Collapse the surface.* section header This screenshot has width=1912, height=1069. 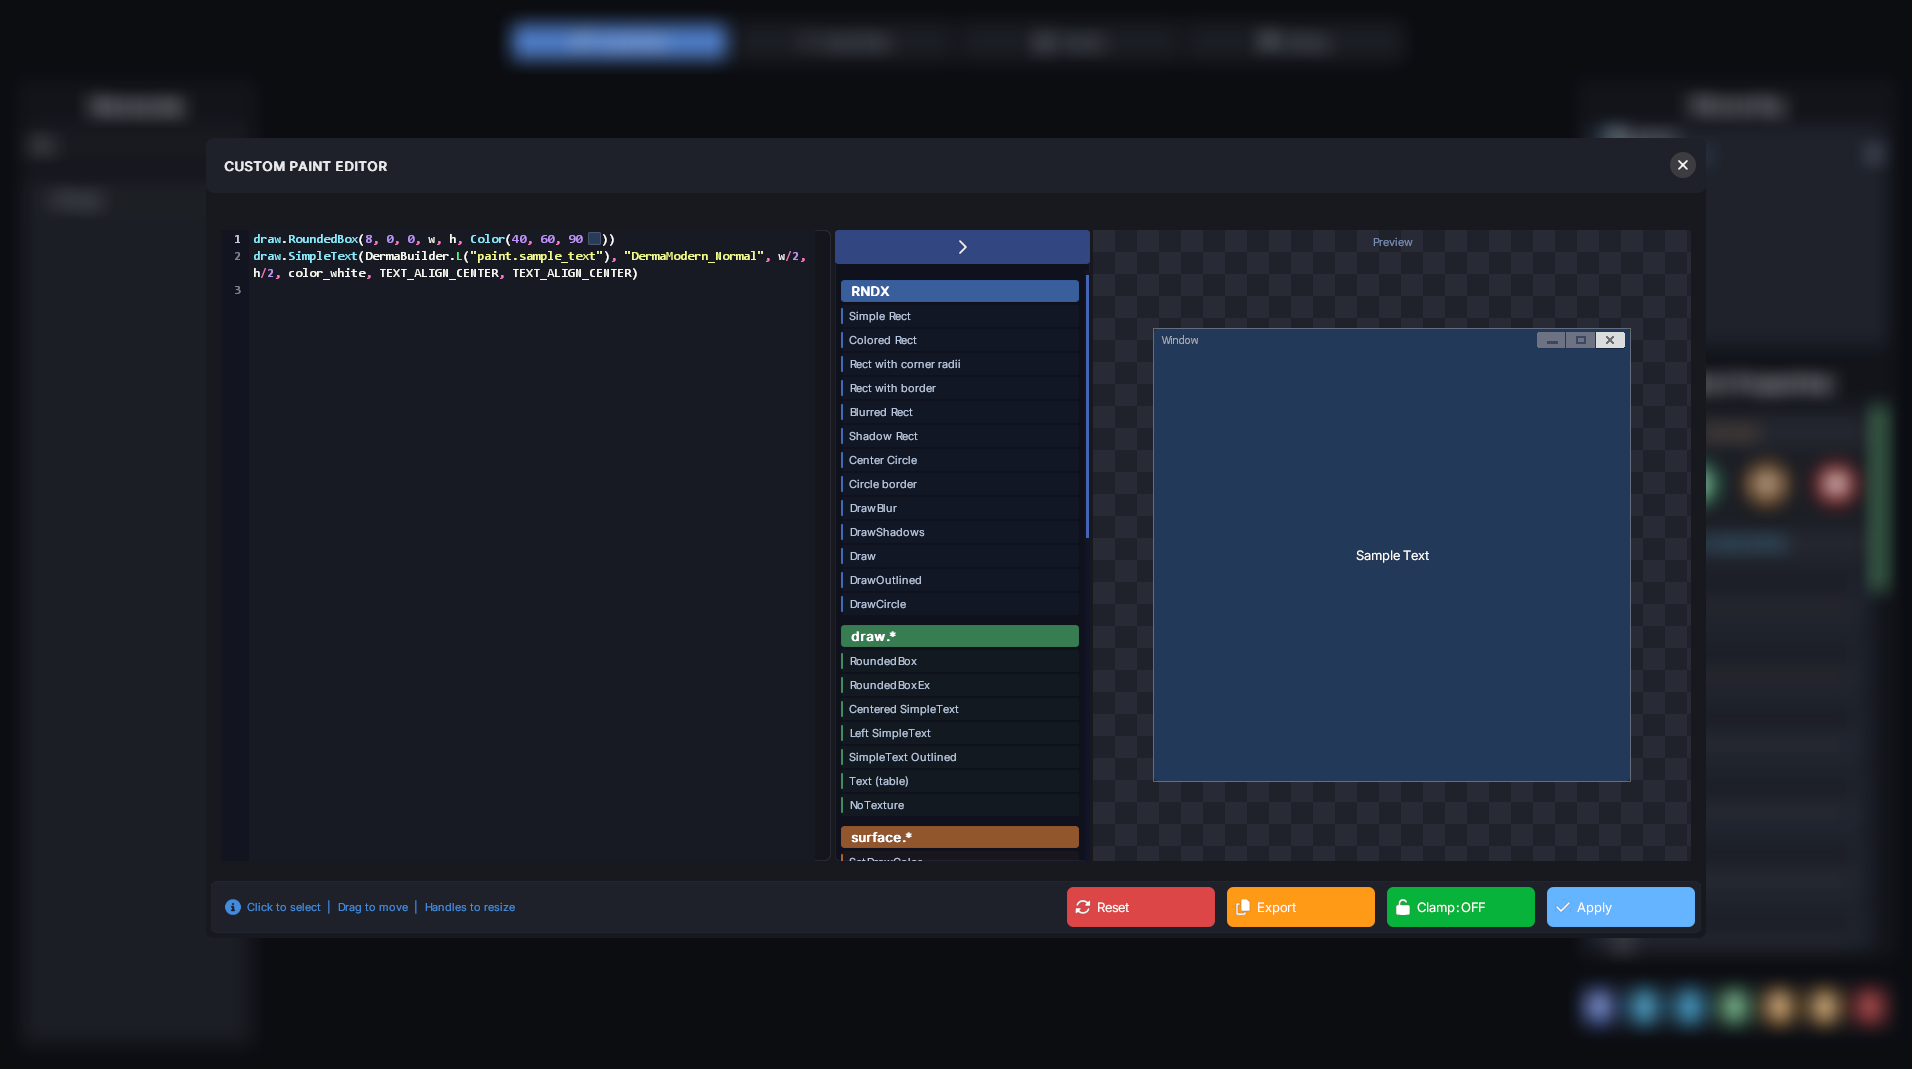pyautogui.click(x=959, y=837)
